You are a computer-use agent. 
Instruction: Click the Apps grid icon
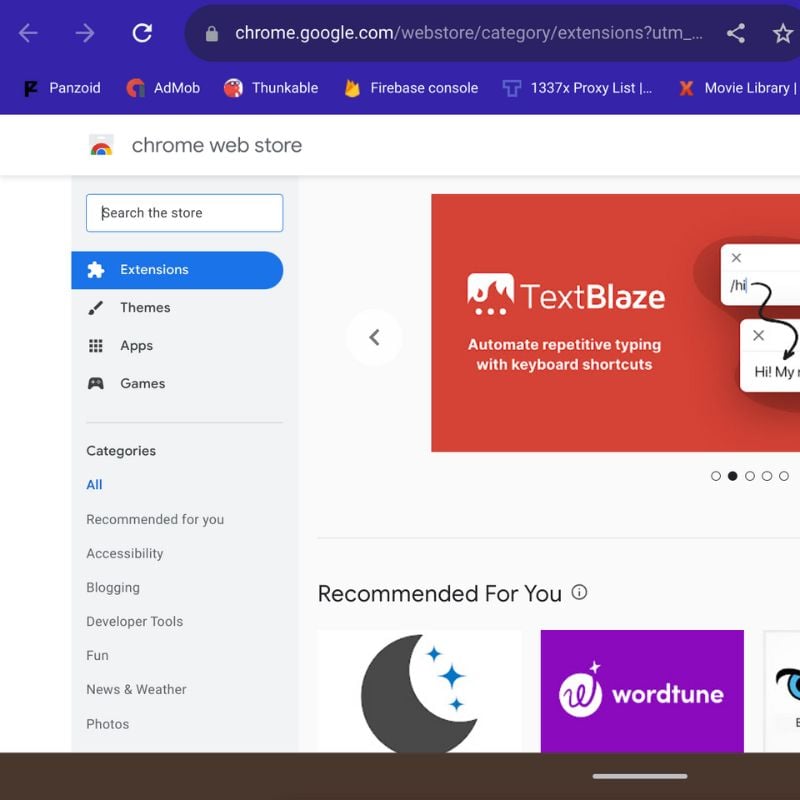click(95, 345)
